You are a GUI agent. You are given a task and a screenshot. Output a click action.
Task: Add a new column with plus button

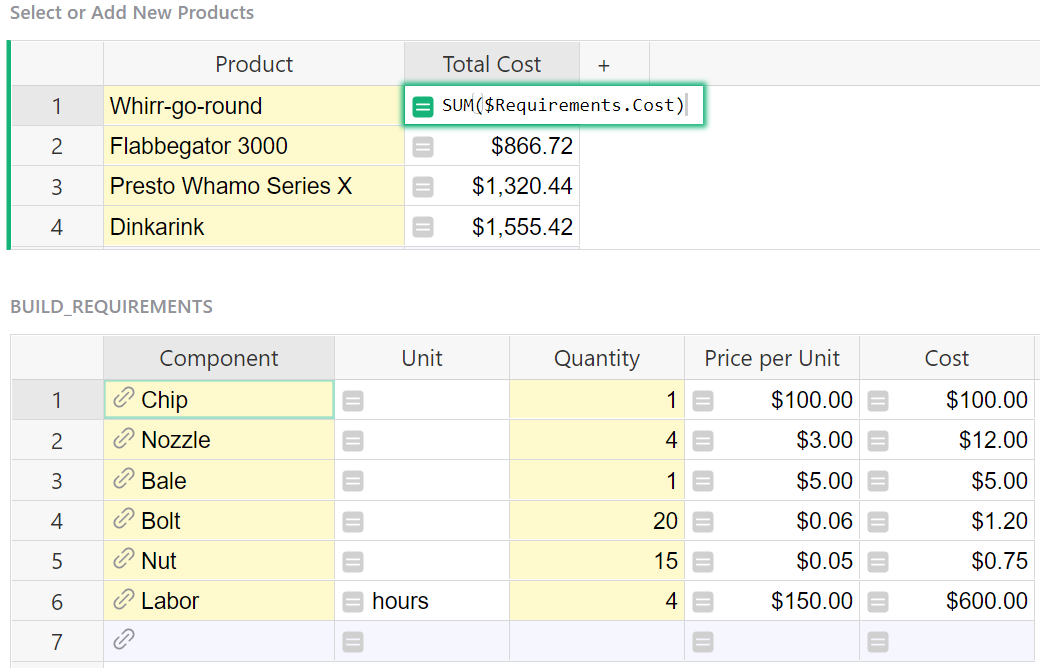point(604,65)
